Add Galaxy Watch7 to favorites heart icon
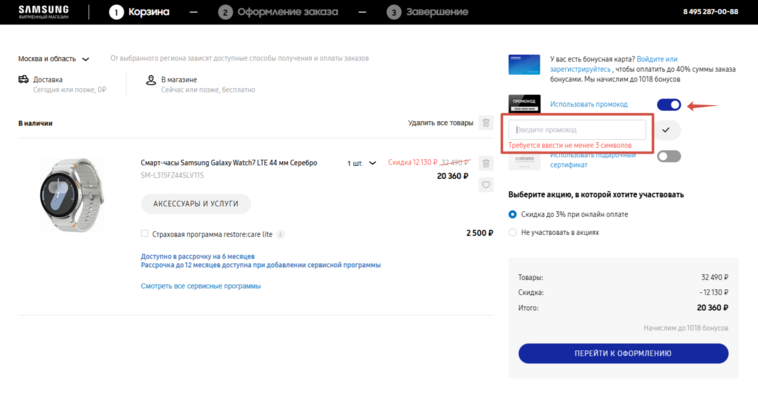 486,185
